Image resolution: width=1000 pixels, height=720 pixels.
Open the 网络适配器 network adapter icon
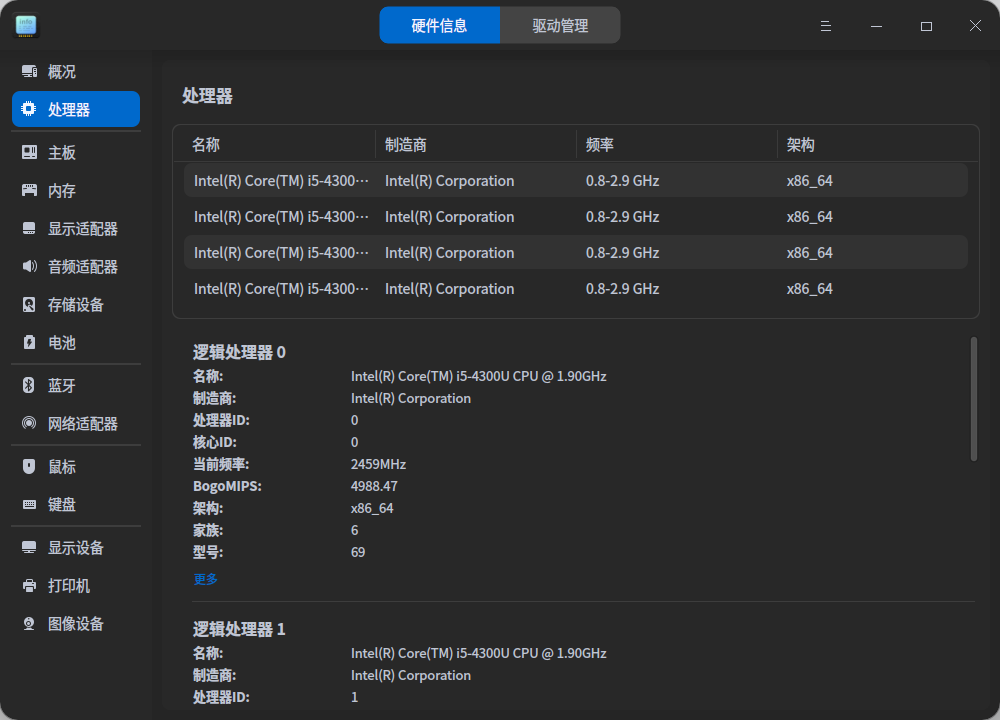pos(29,424)
